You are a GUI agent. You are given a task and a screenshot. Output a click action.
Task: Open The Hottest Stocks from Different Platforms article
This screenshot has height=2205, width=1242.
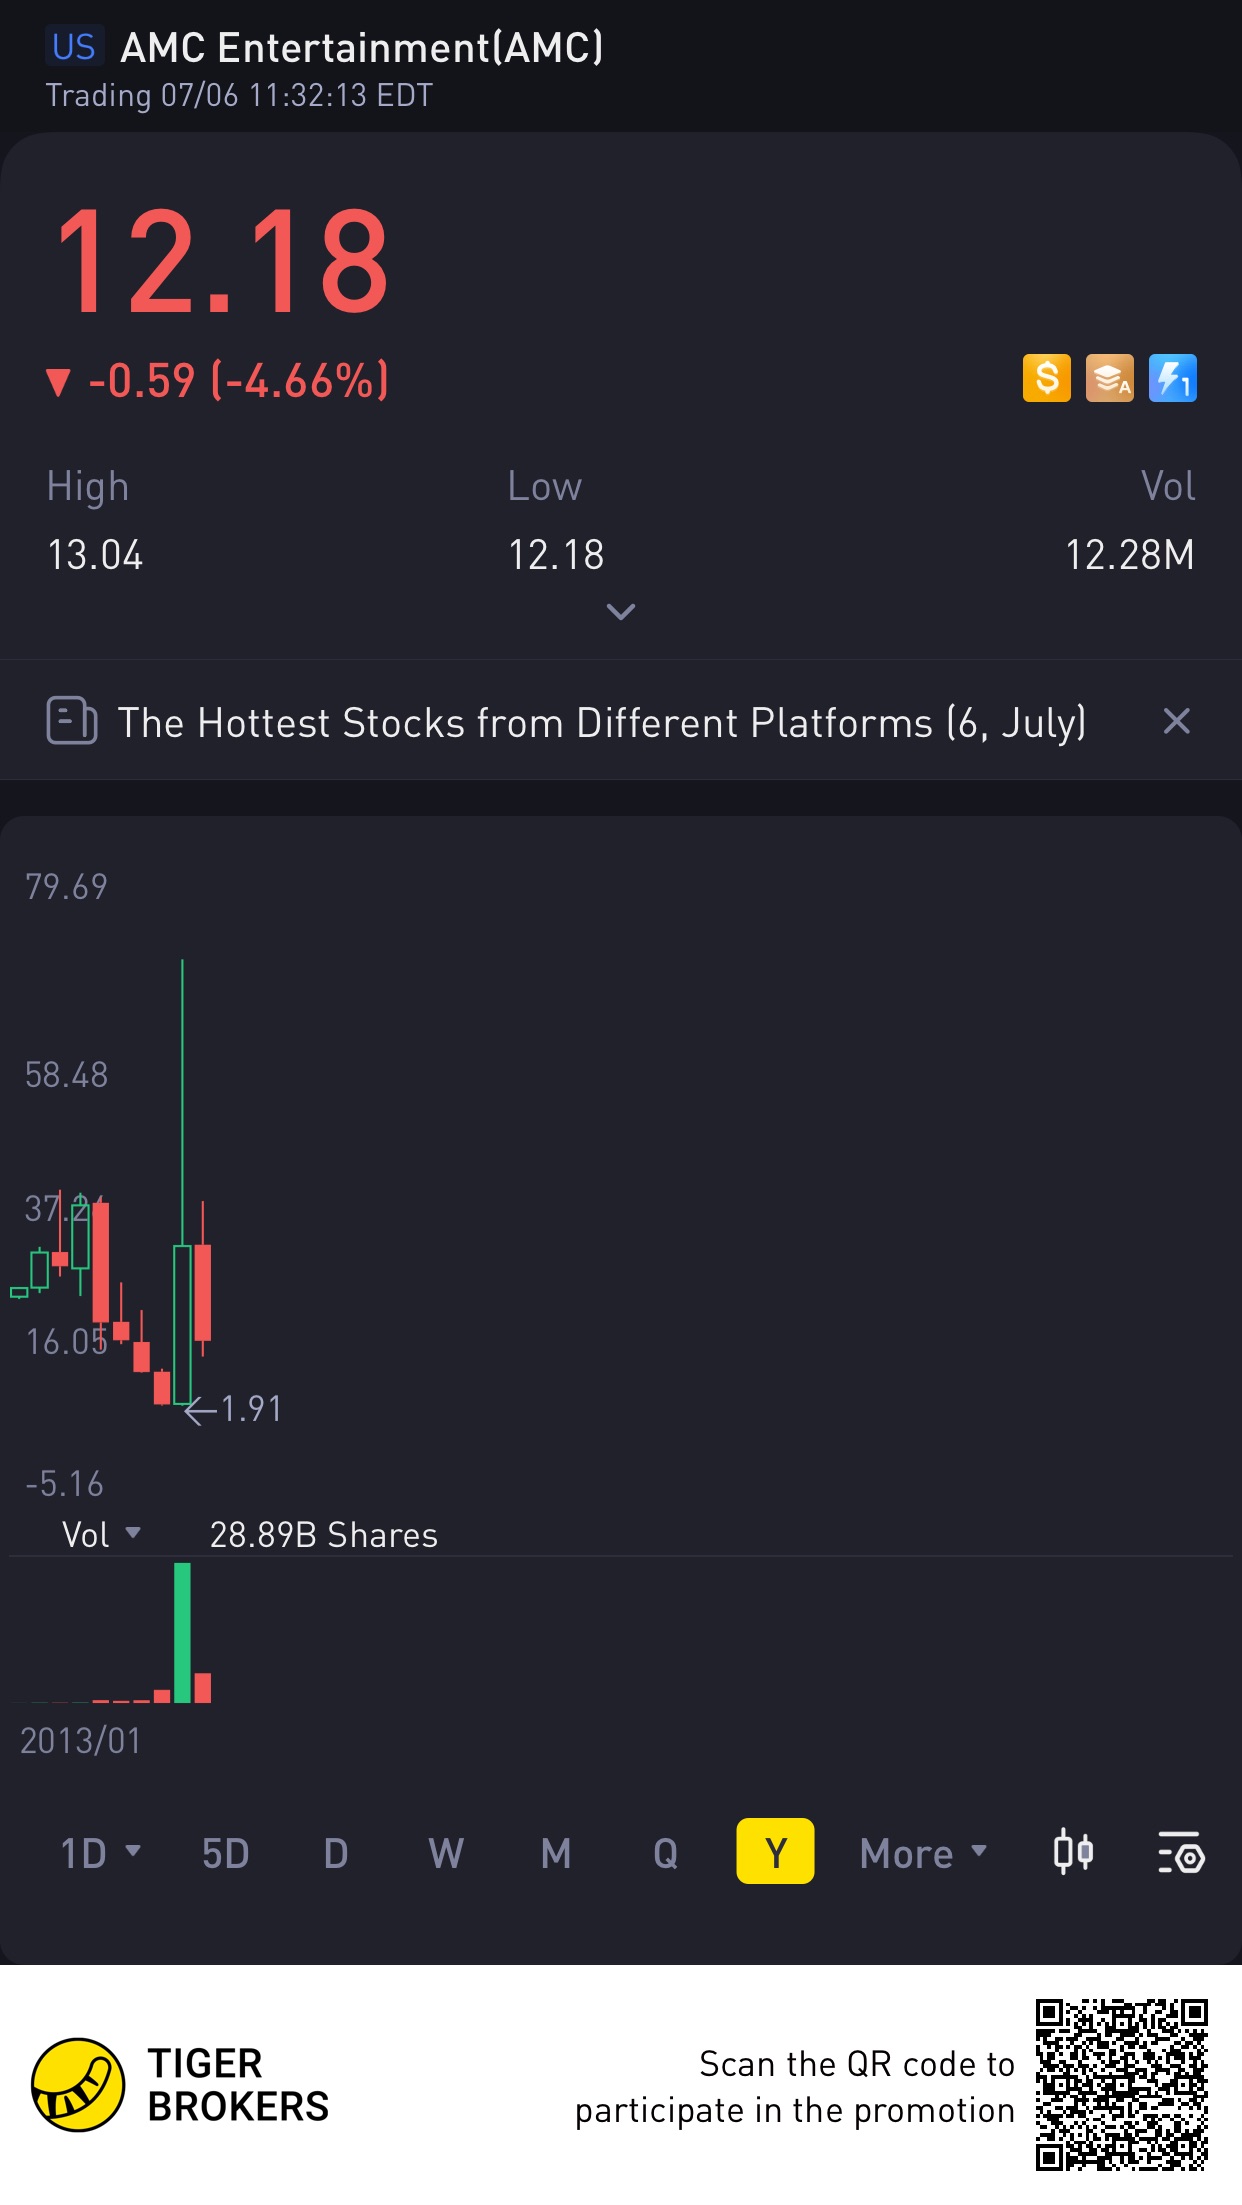tap(602, 723)
